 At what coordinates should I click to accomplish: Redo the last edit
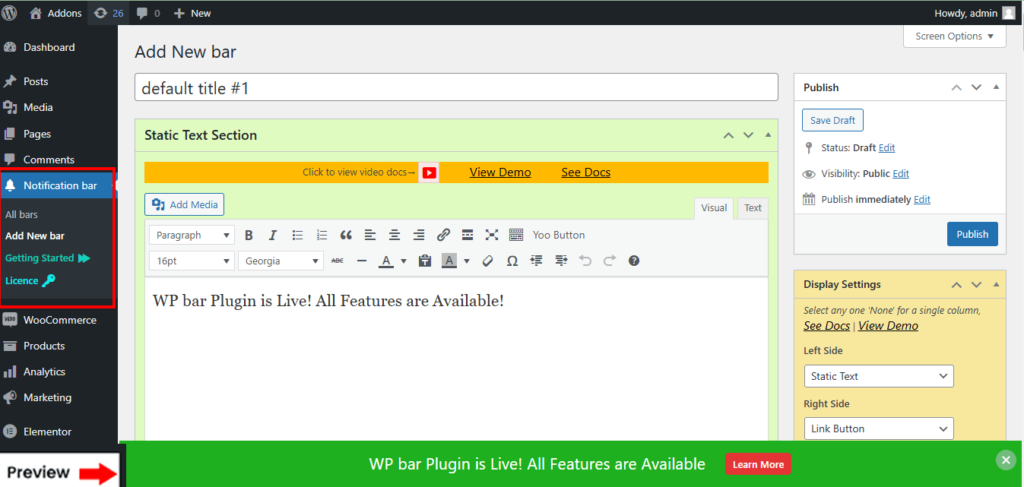[609, 260]
